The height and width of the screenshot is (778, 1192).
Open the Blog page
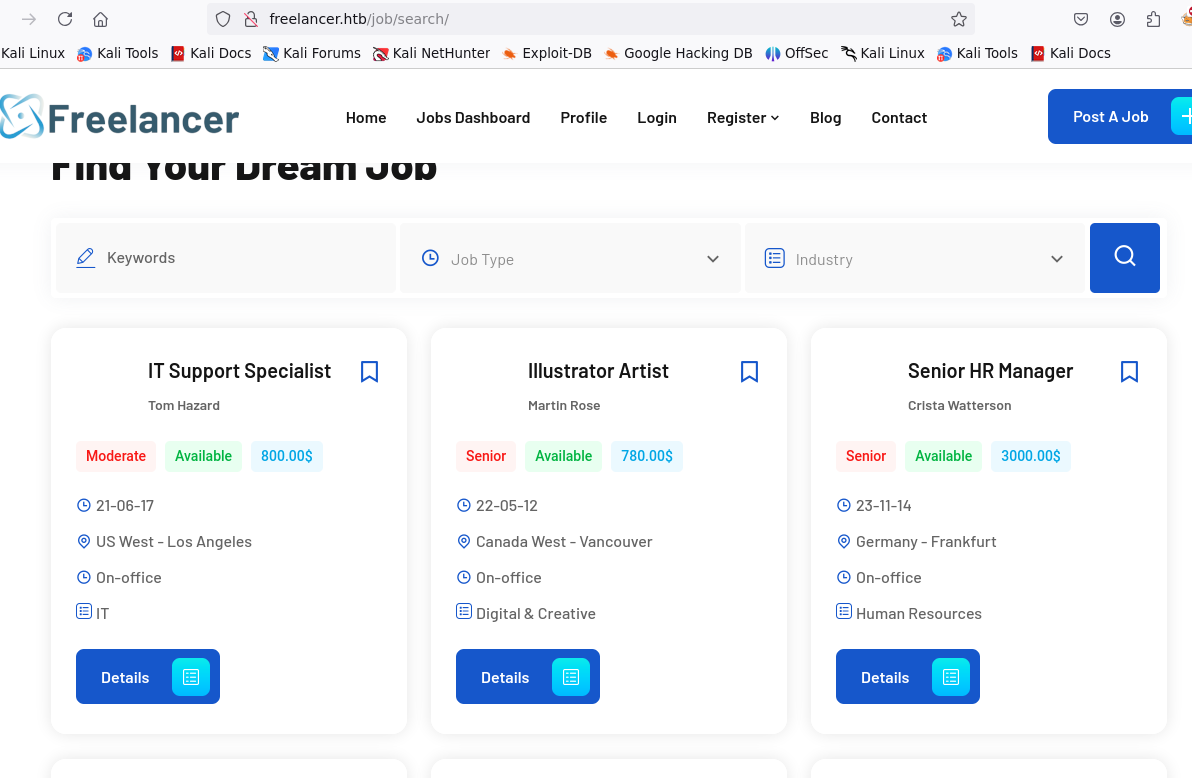pos(826,118)
